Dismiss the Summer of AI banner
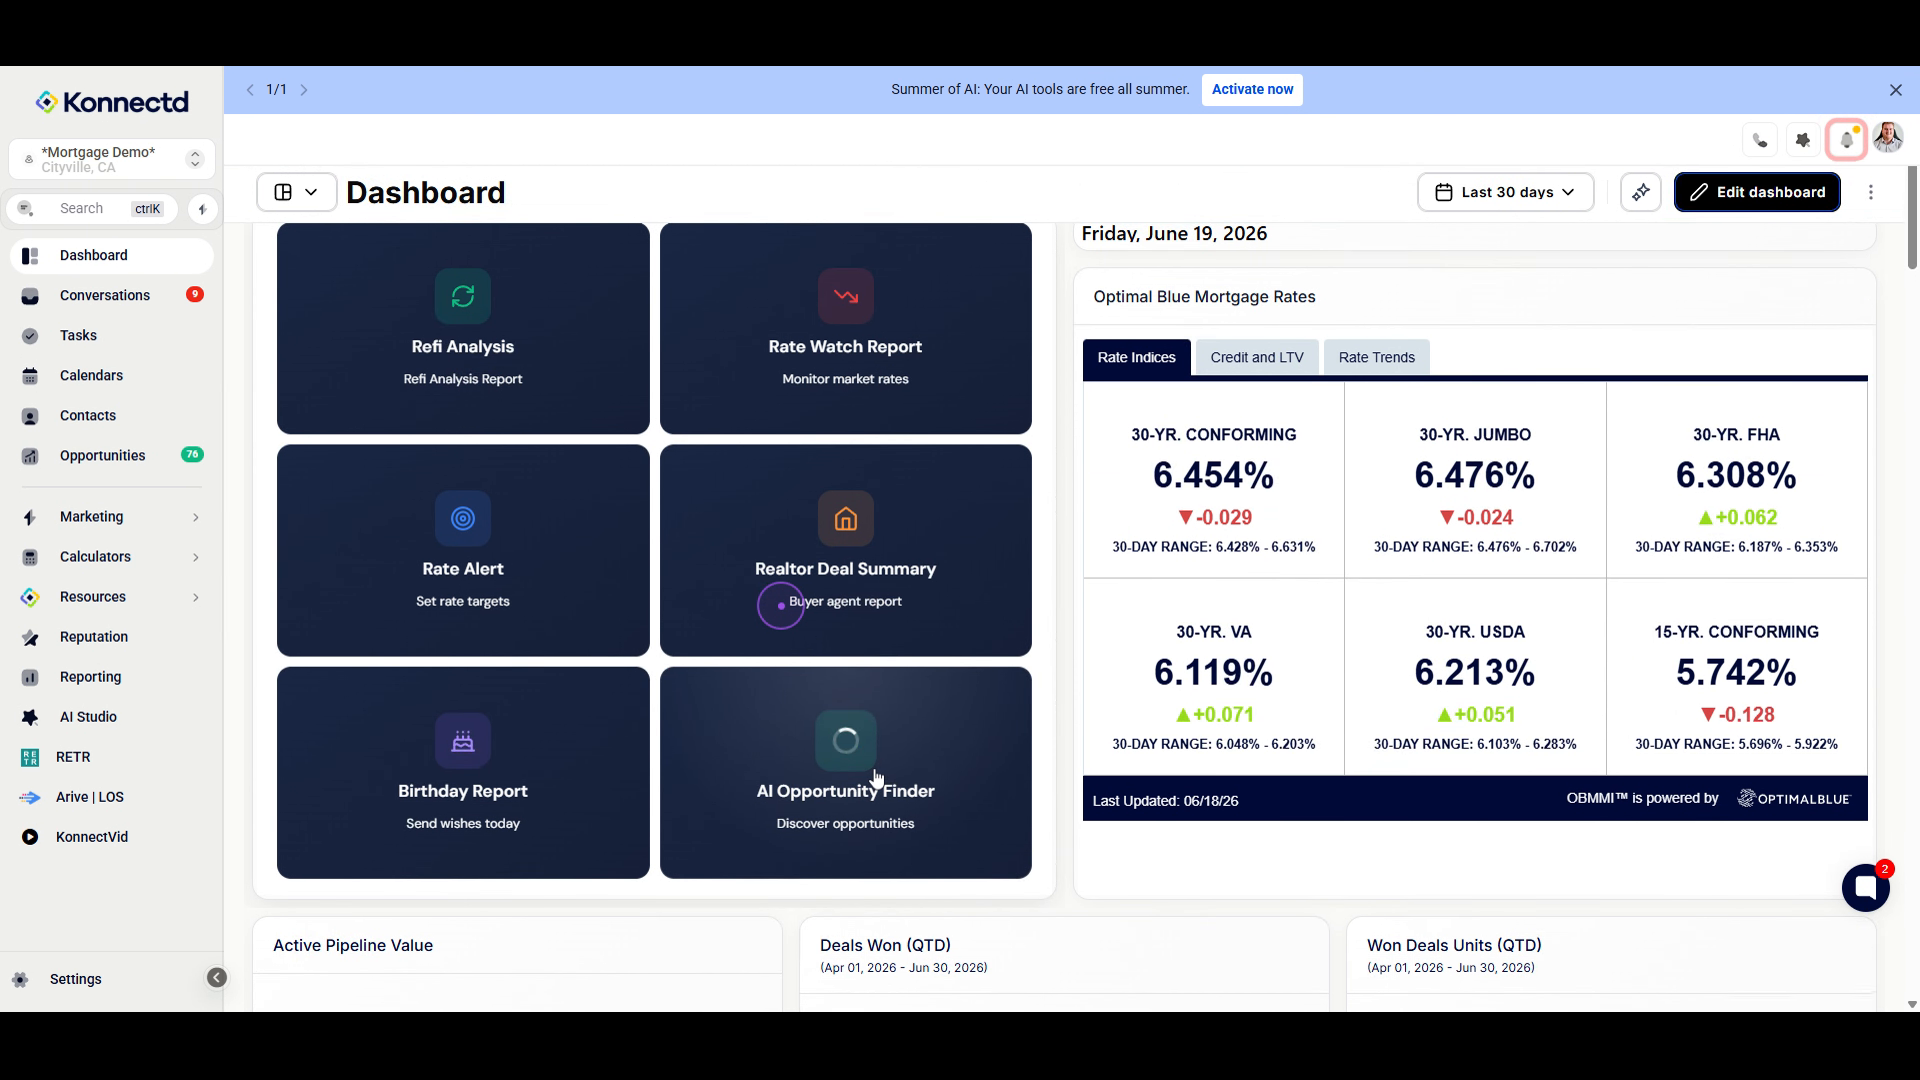 (x=1896, y=90)
